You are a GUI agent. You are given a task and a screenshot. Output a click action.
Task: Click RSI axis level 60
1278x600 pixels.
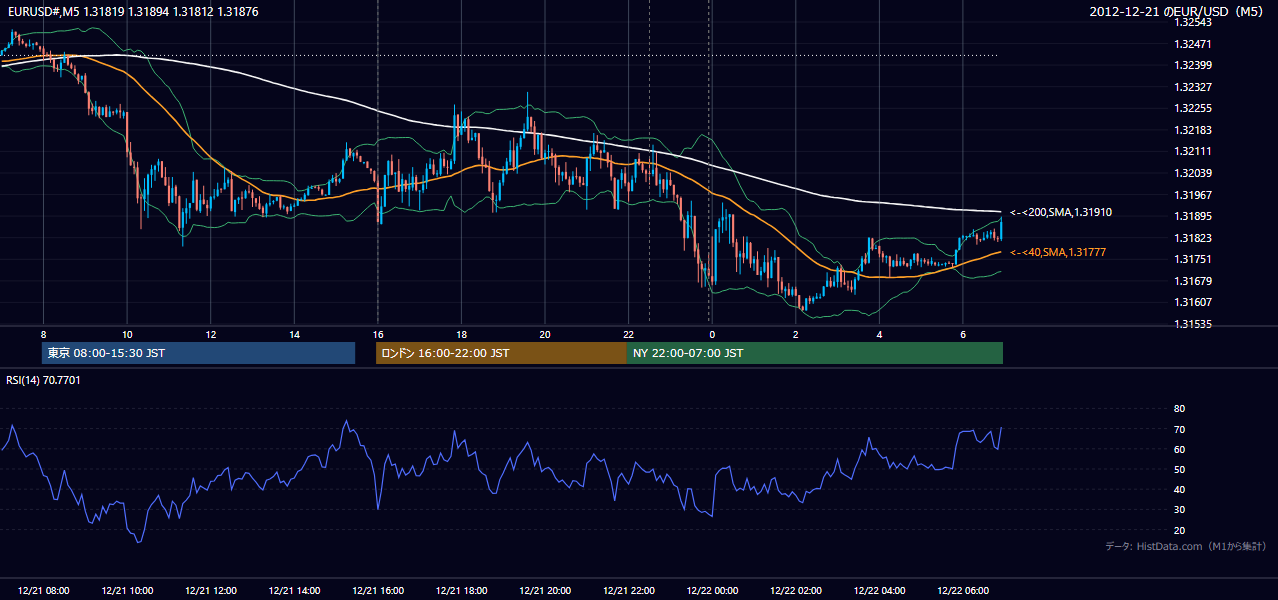coord(1179,449)
